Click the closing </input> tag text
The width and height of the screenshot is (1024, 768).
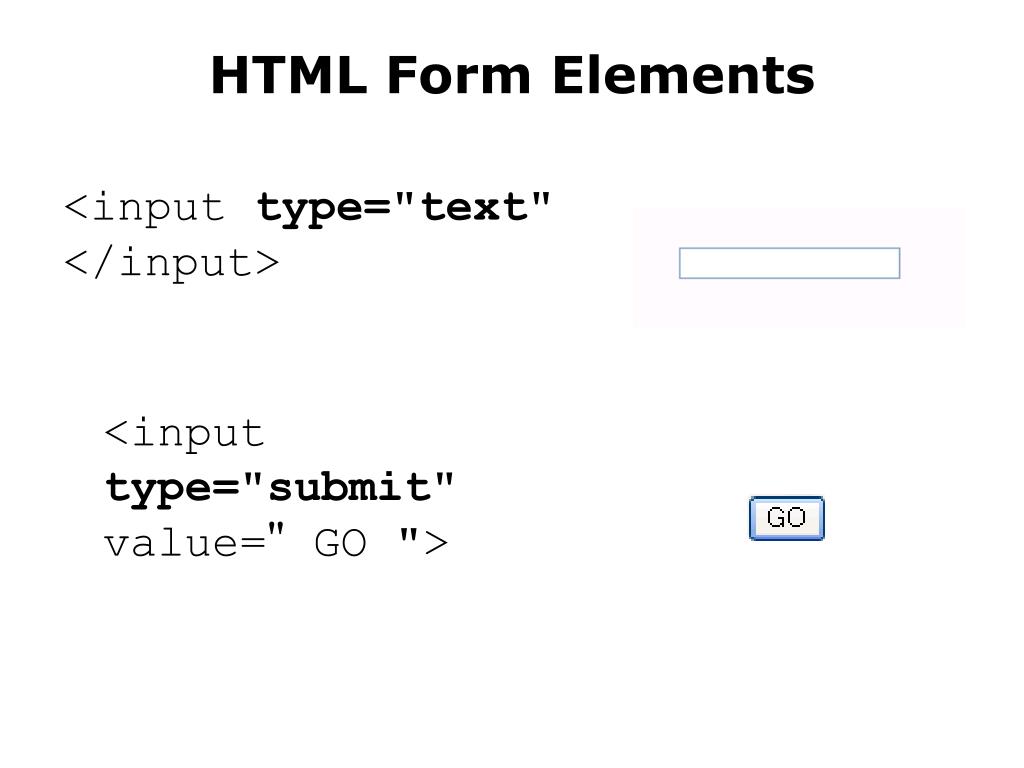[x=172, y=263]
